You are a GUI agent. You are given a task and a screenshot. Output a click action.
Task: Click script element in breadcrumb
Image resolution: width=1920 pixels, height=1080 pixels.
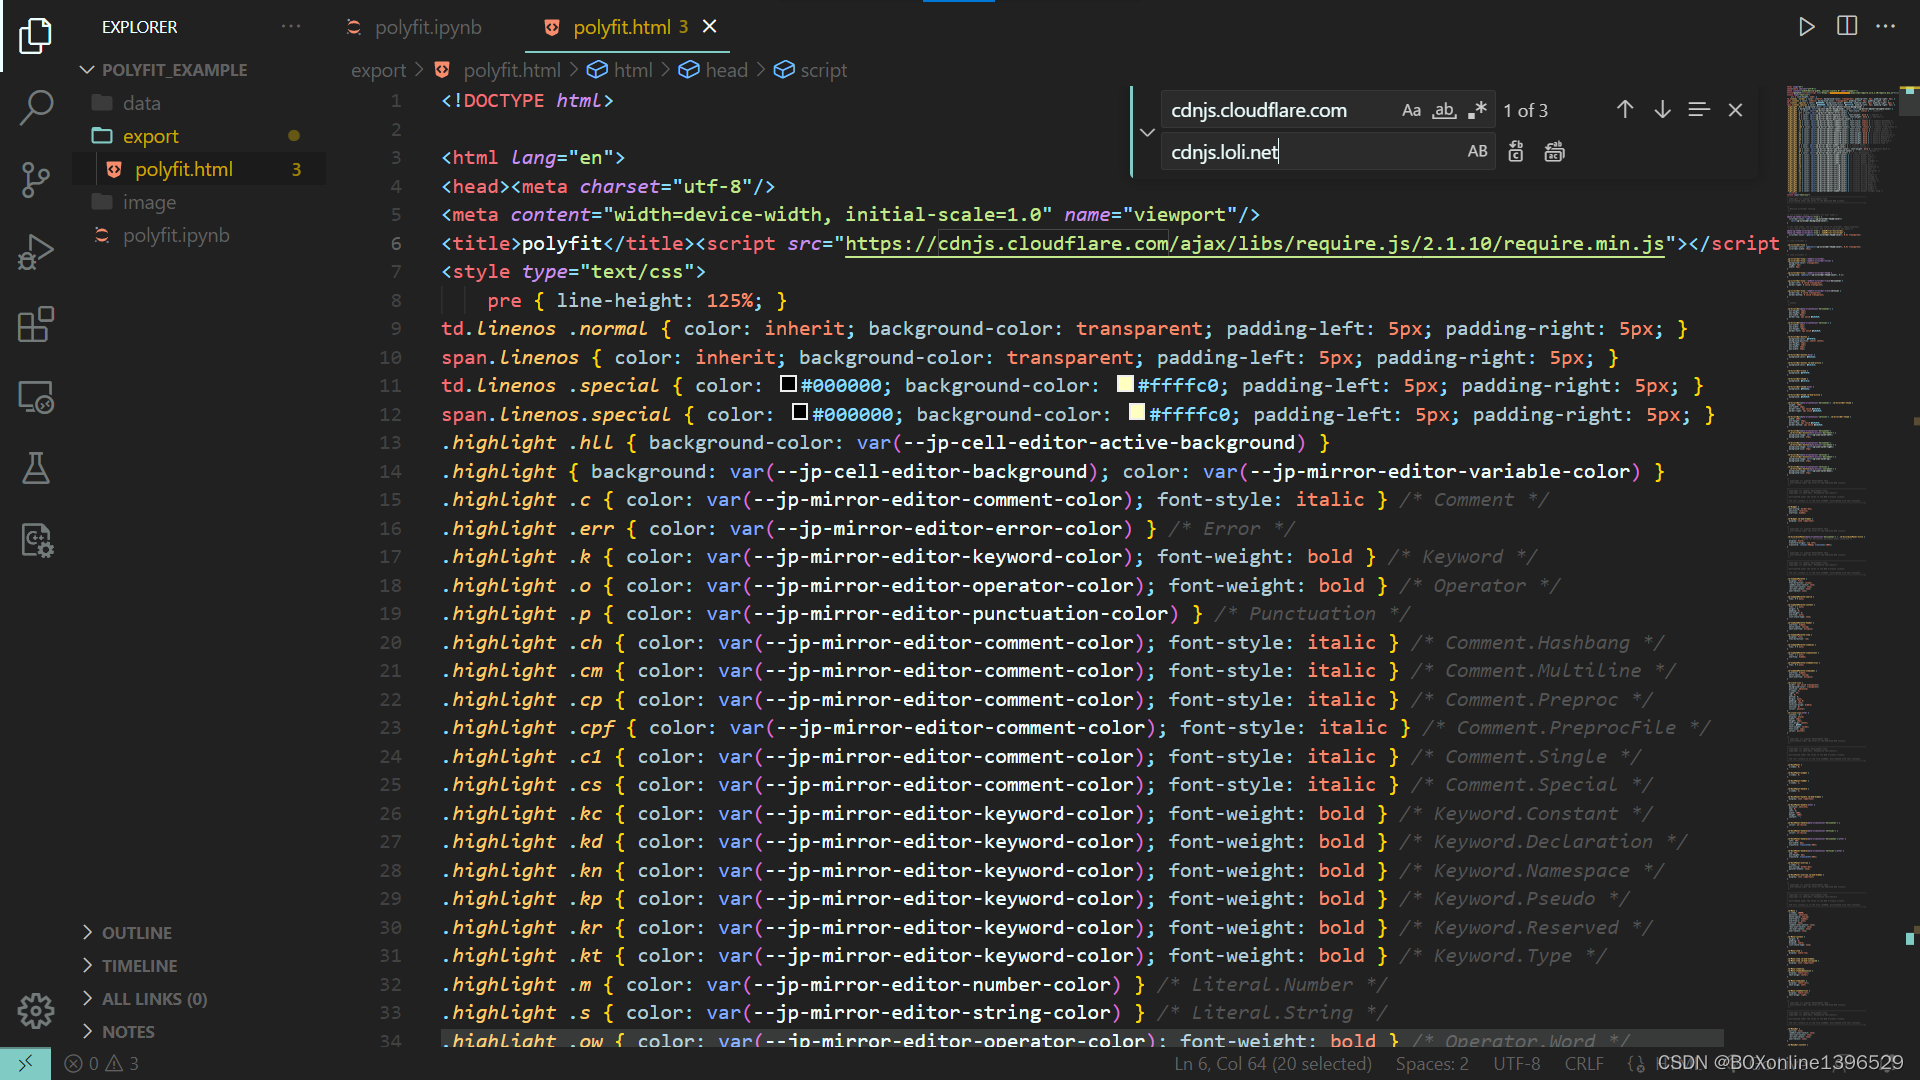point(823,70)
